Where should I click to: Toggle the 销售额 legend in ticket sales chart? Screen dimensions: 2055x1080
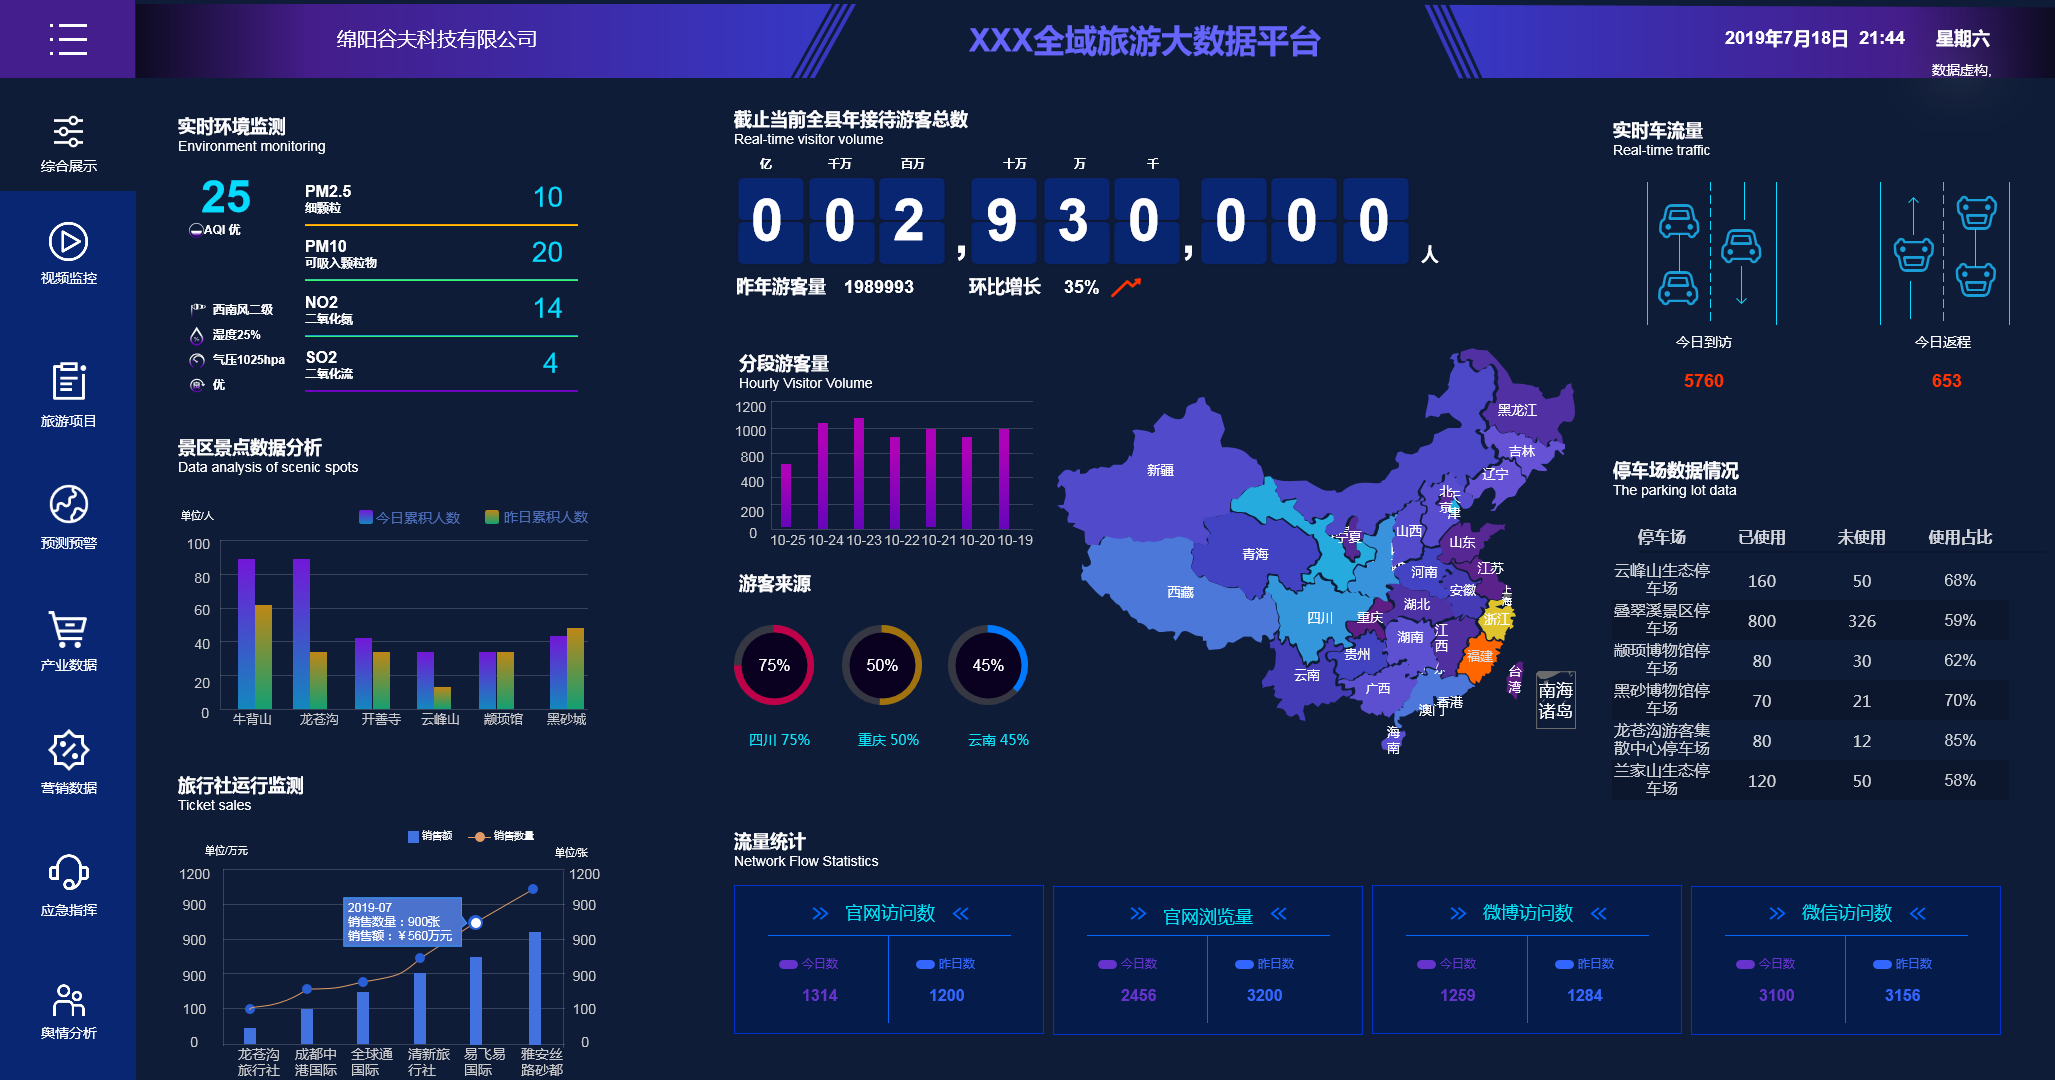(x=430, y=835)
